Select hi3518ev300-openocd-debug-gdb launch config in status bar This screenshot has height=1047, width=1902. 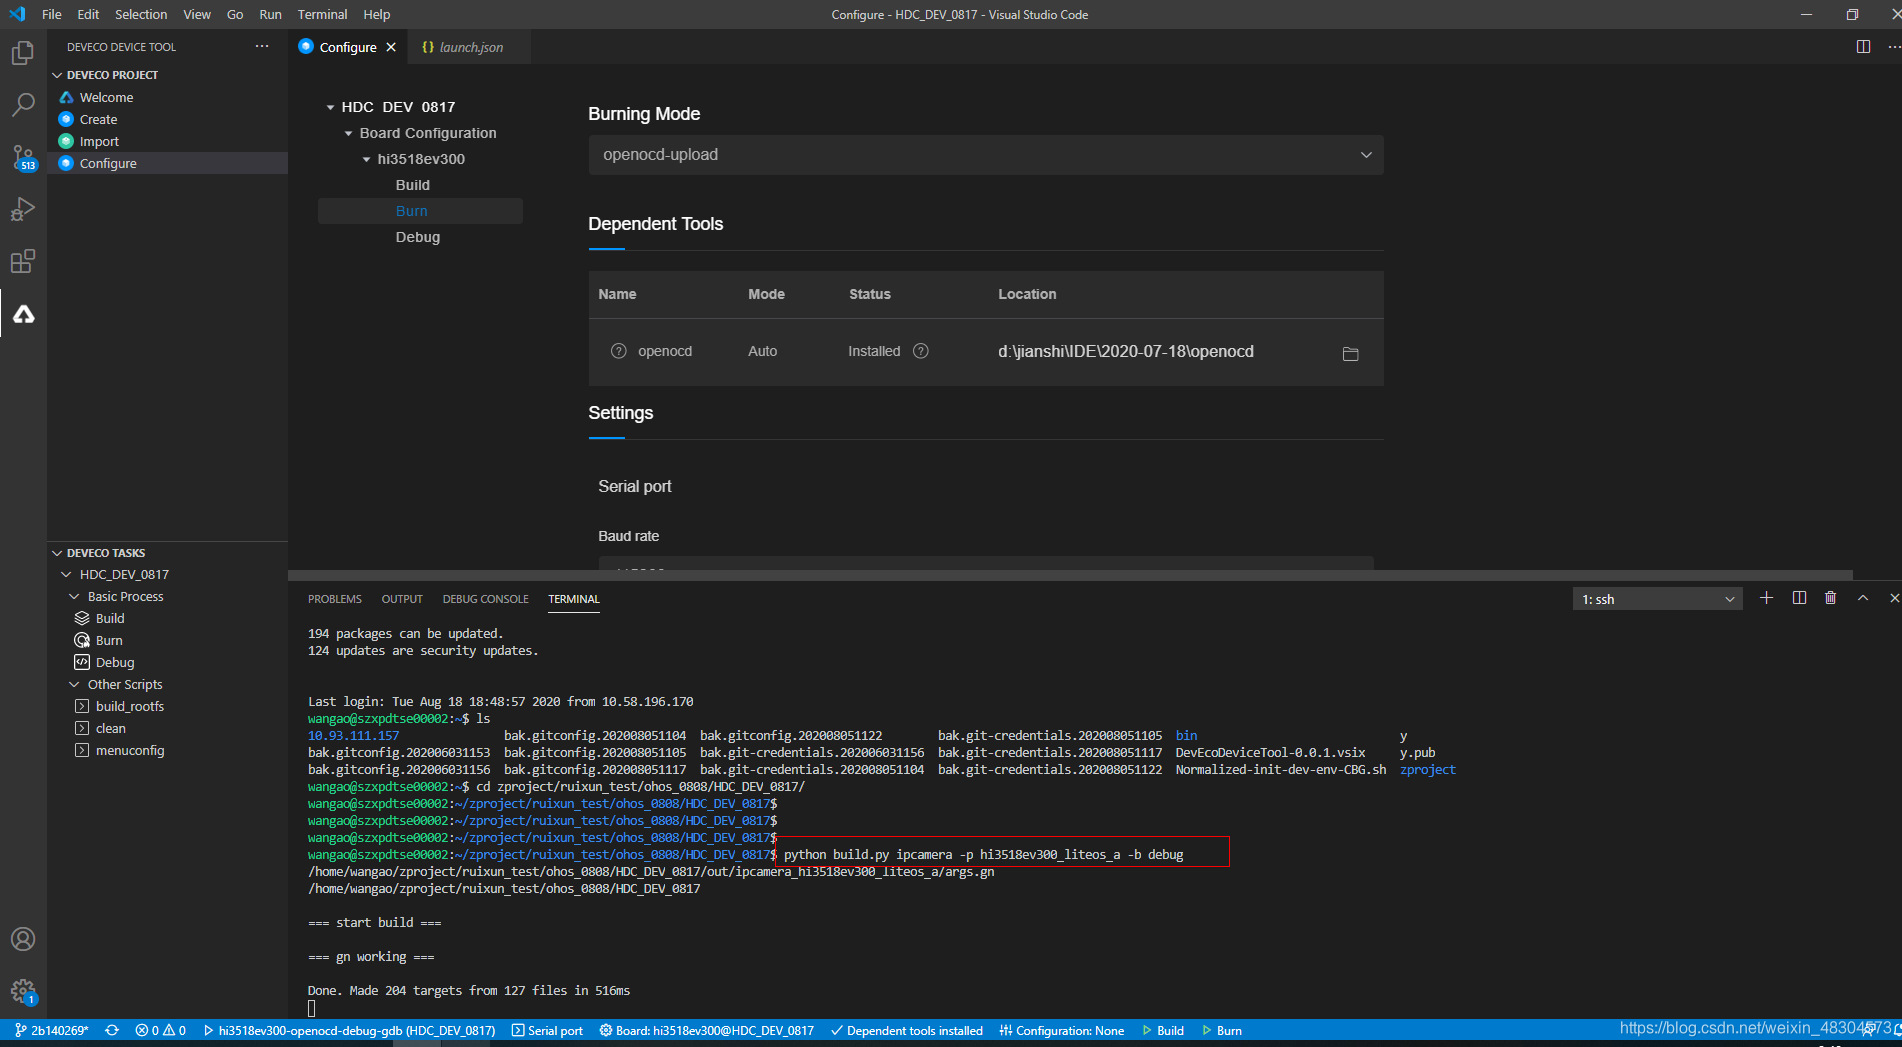pos(349,1030)
